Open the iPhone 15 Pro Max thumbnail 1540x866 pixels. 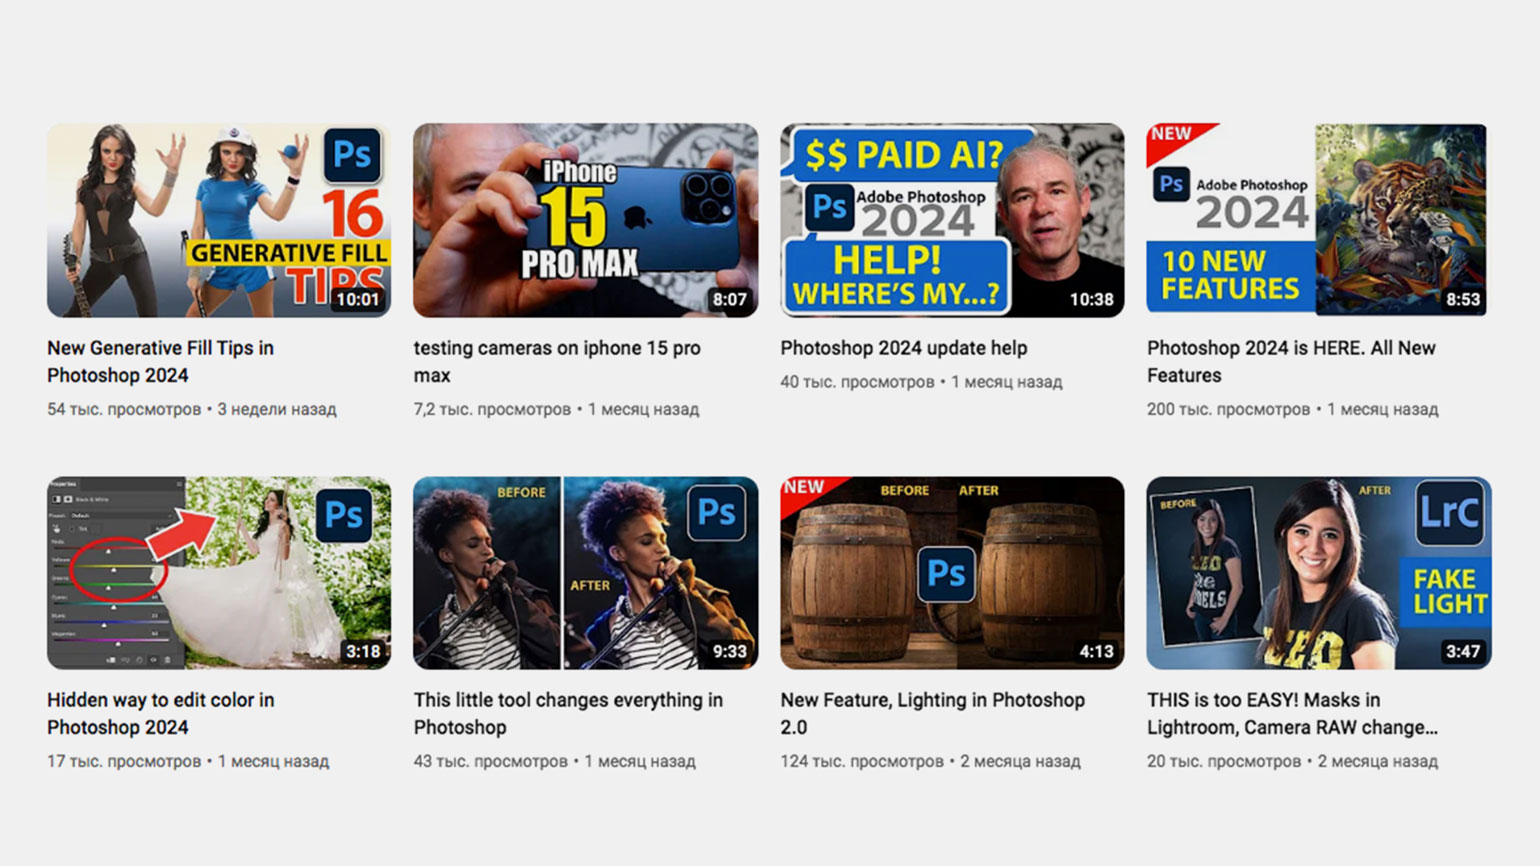coord(585,220)
